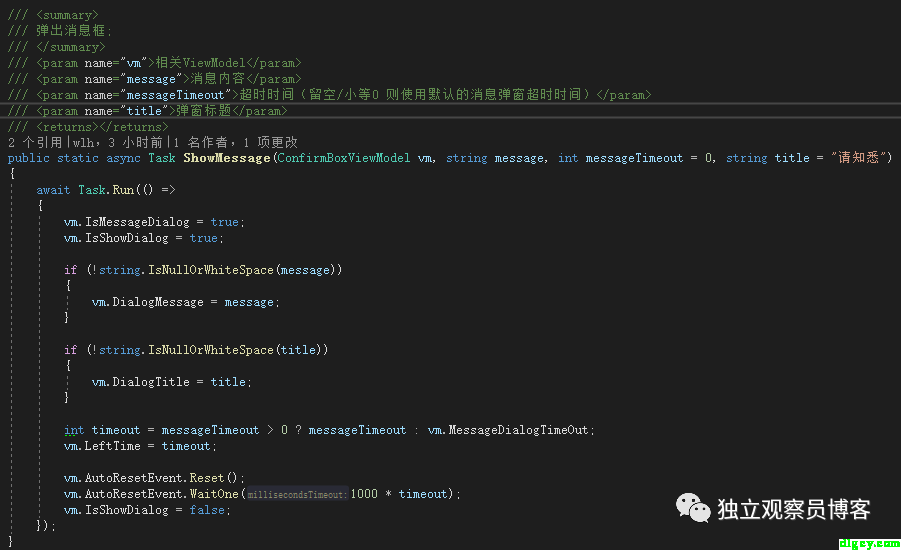
Task: Click the "static" keyword in signature
Action: (78, 158)
